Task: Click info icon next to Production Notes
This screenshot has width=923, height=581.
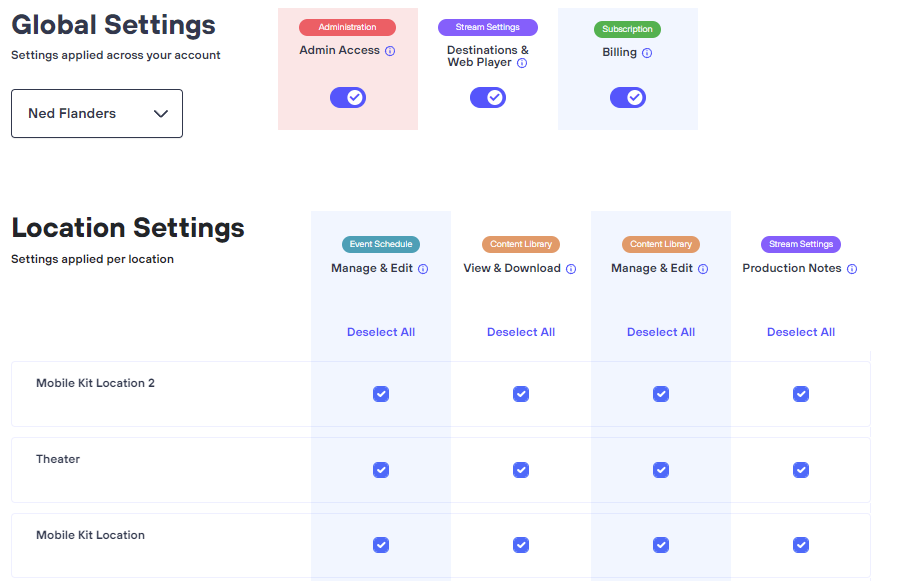Action: (x=852, y=269)
